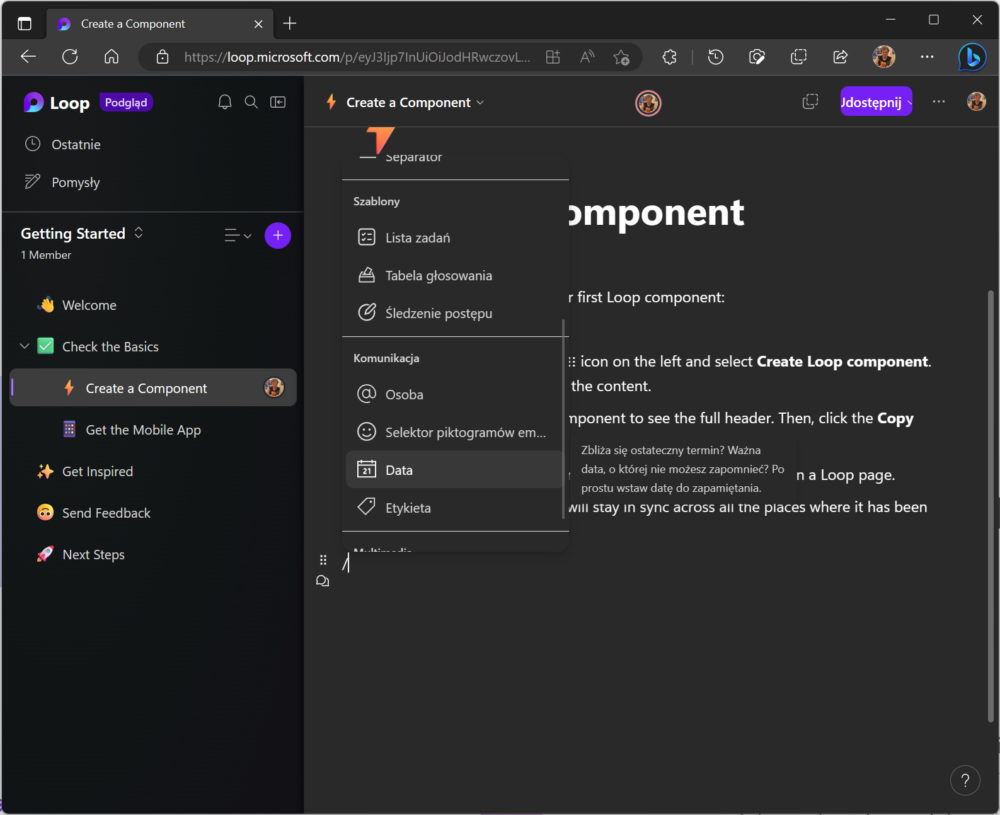
Task: View site information lock icon
Action: click(x=163, y=57)
